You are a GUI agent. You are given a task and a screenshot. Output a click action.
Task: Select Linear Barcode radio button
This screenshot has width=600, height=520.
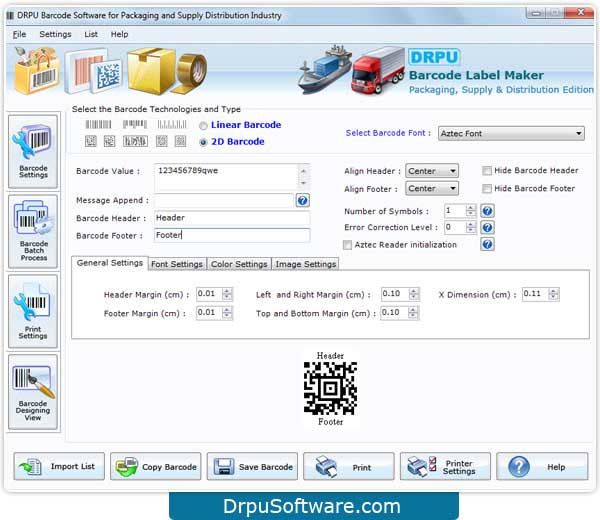click(x=203, y=126)
